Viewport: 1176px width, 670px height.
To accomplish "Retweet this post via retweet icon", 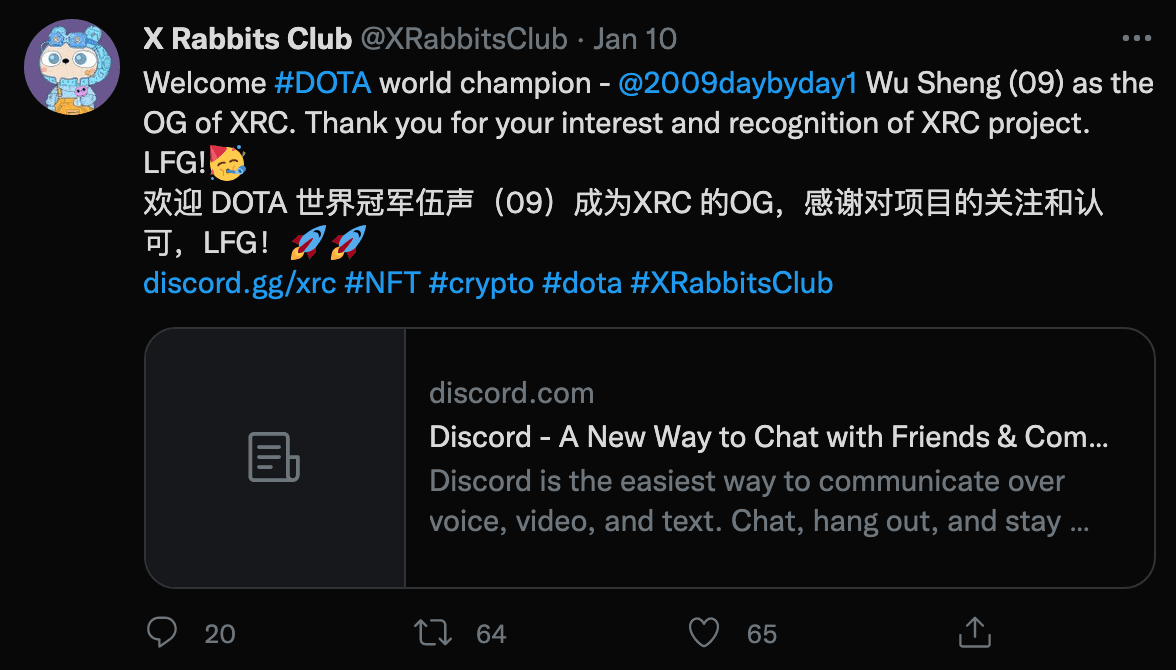I will pyautogui.click(x=433, y=632).
